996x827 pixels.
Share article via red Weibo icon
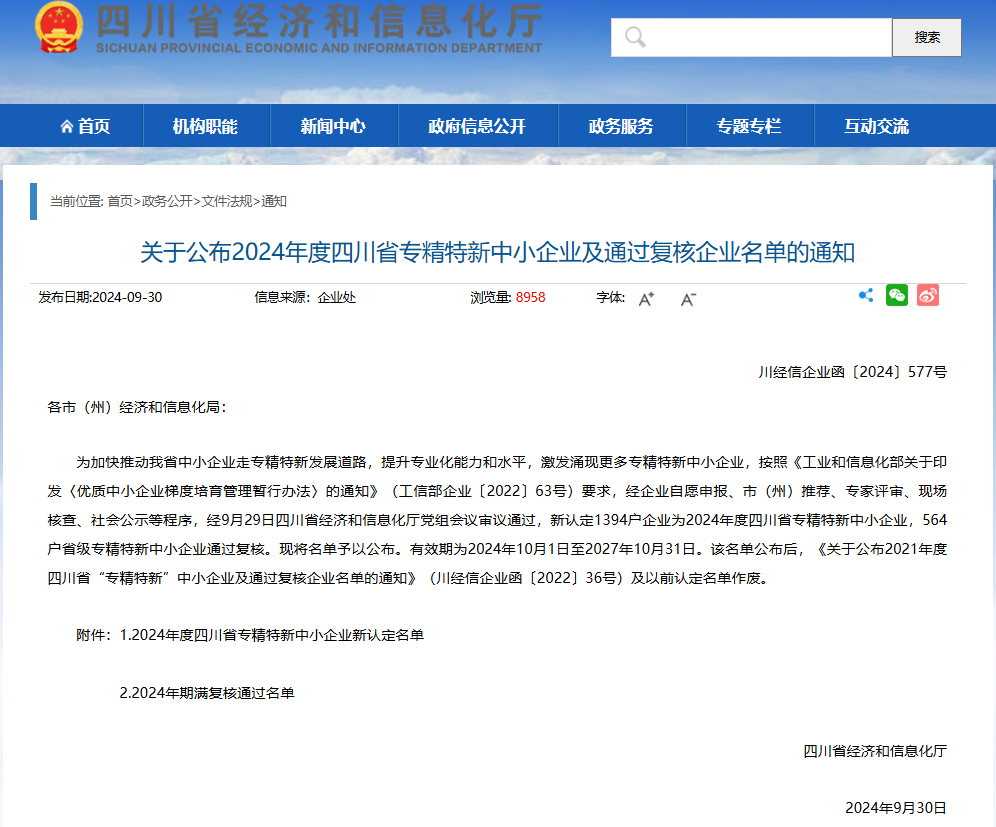(928, 295)
